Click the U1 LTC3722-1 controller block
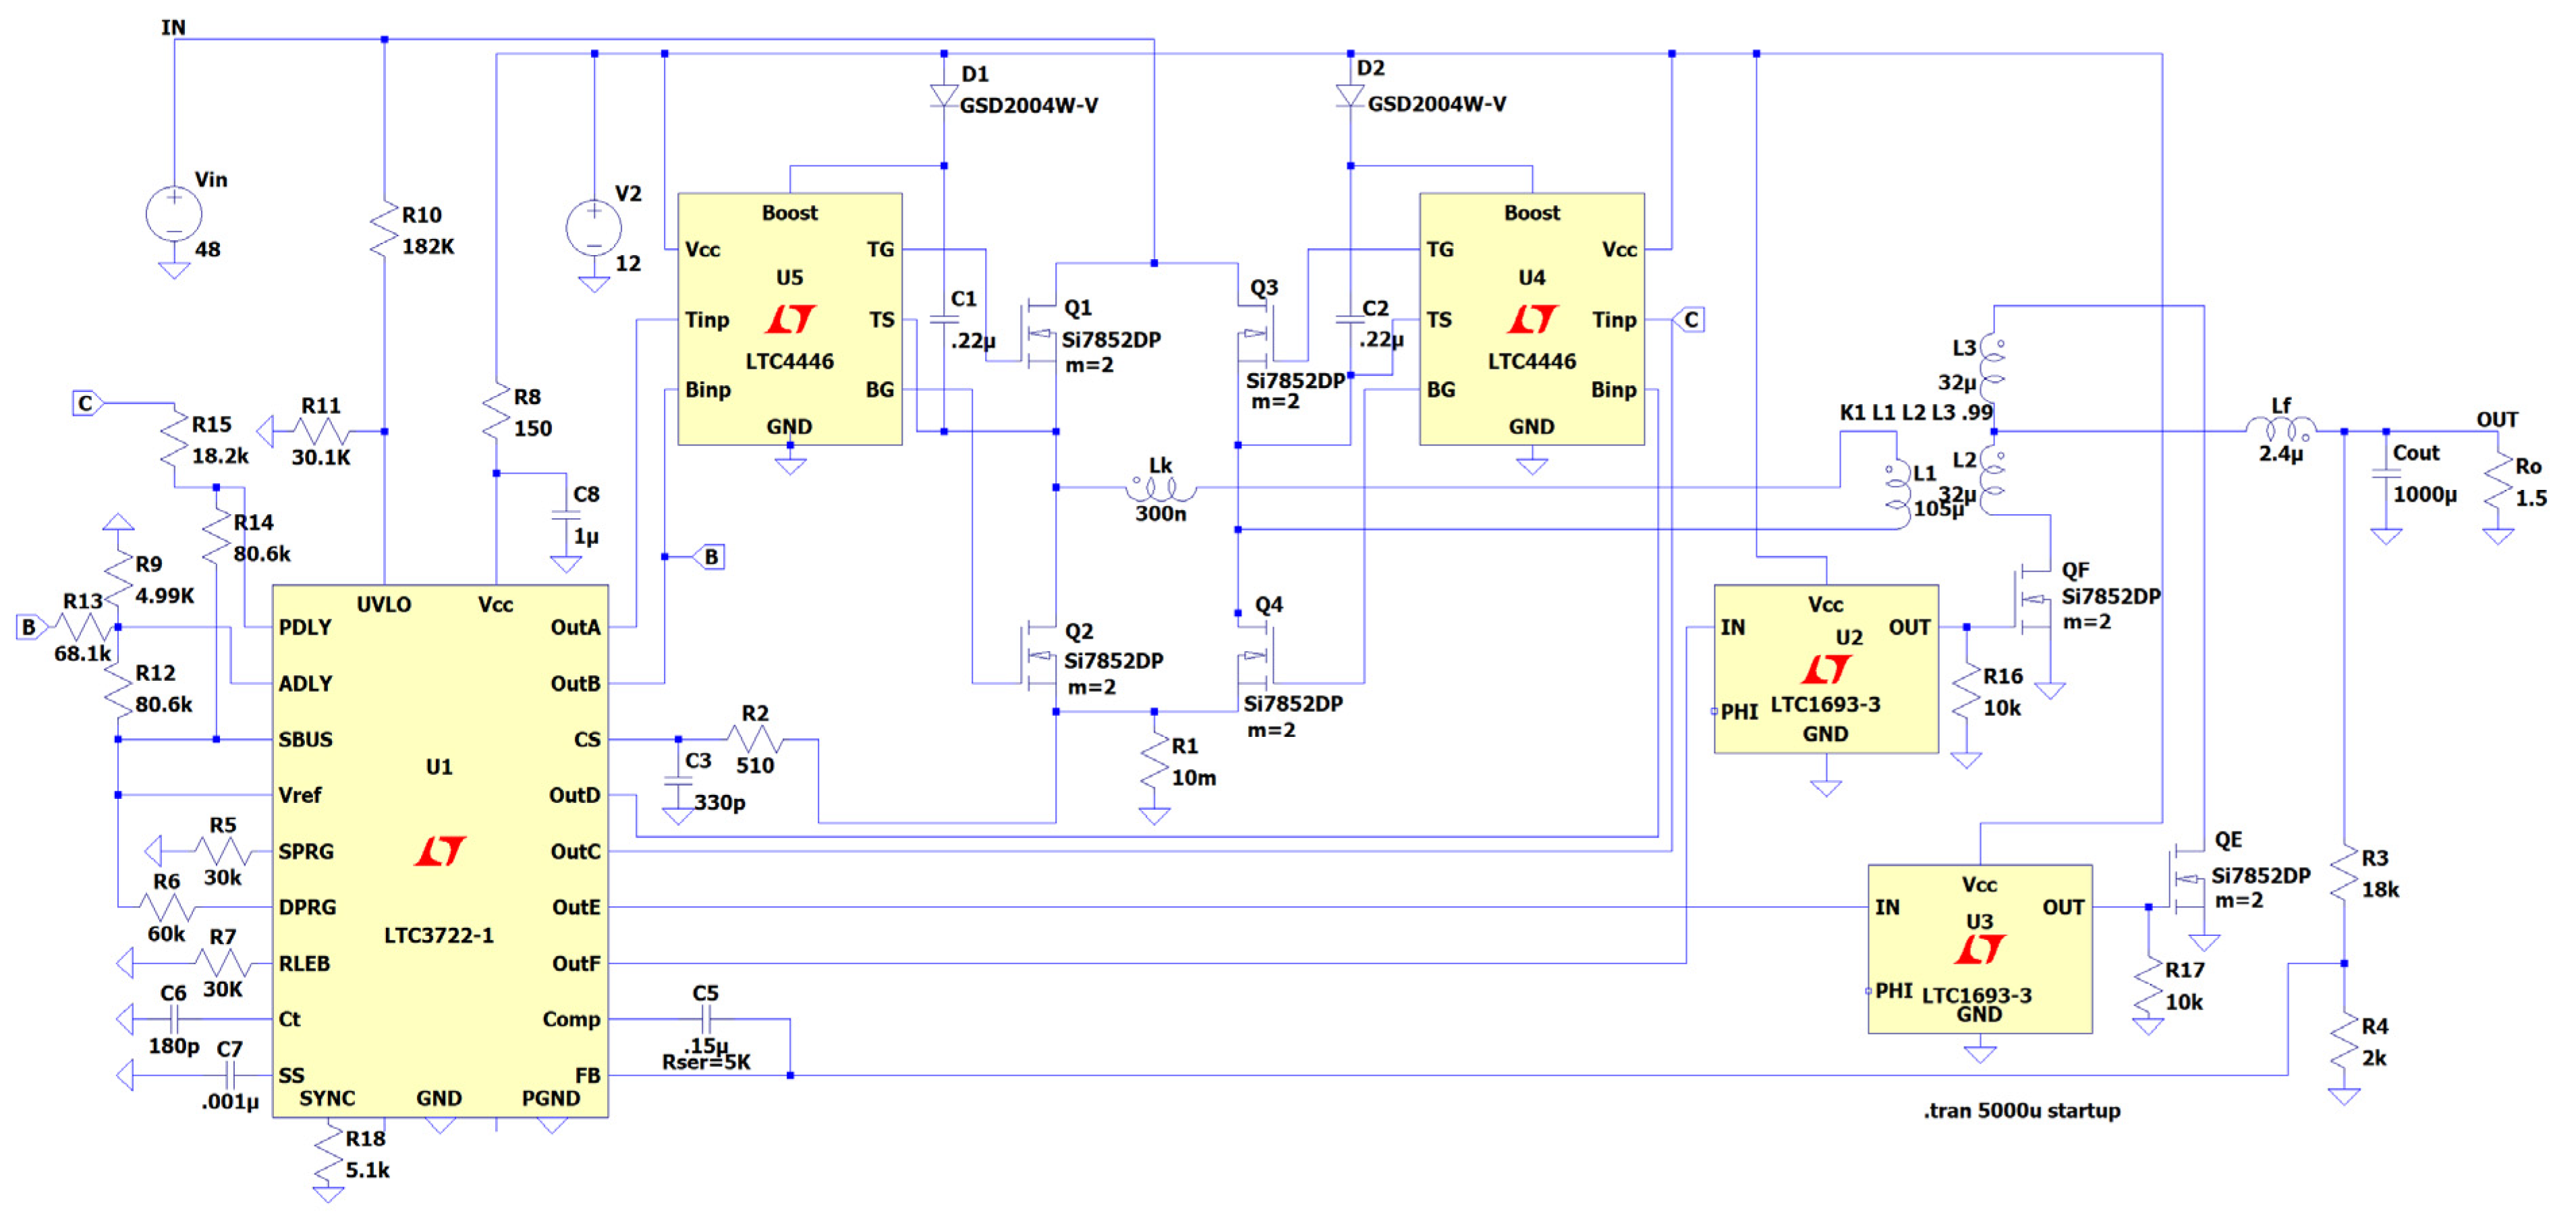 tap(440, 851)
